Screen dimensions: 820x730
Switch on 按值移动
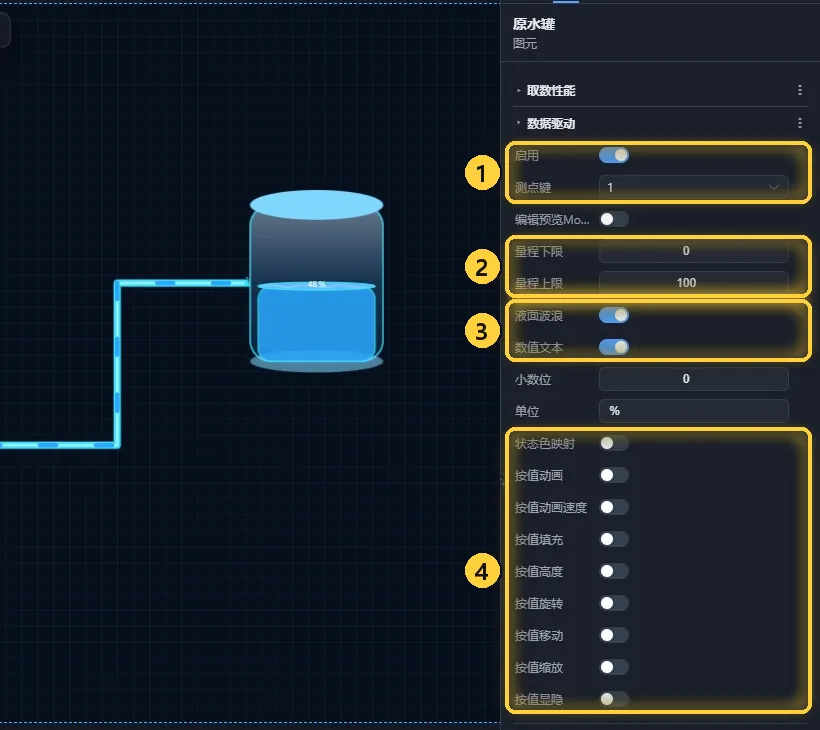614,635
